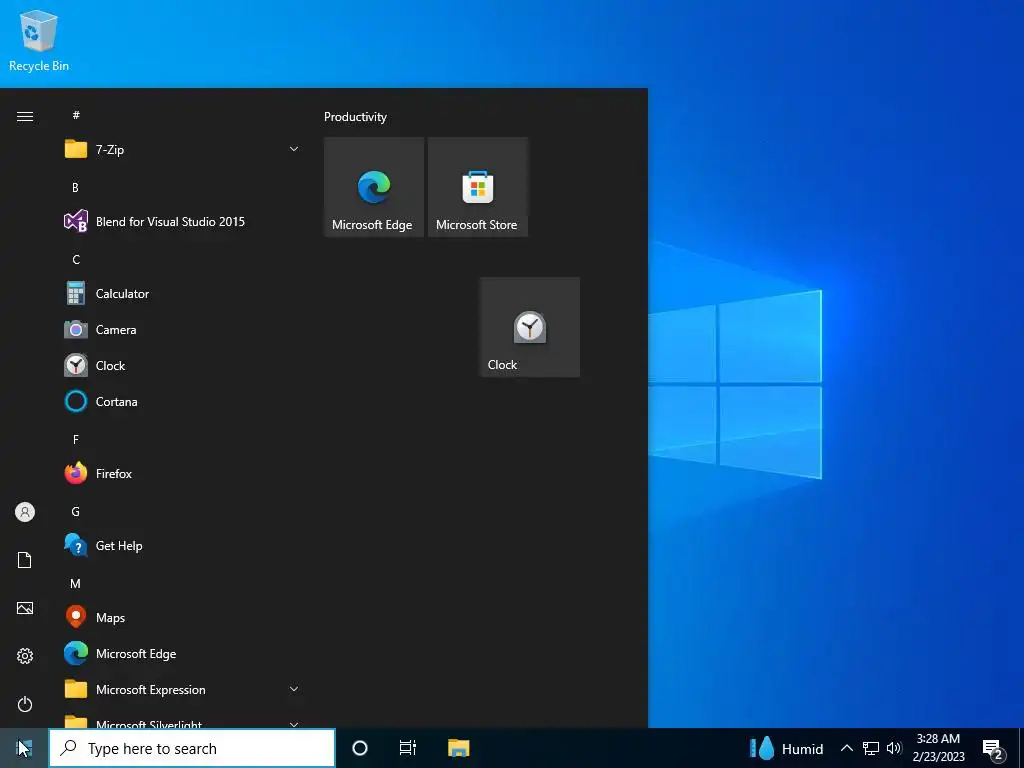Click the Start button on taskbar

point(24,748)
